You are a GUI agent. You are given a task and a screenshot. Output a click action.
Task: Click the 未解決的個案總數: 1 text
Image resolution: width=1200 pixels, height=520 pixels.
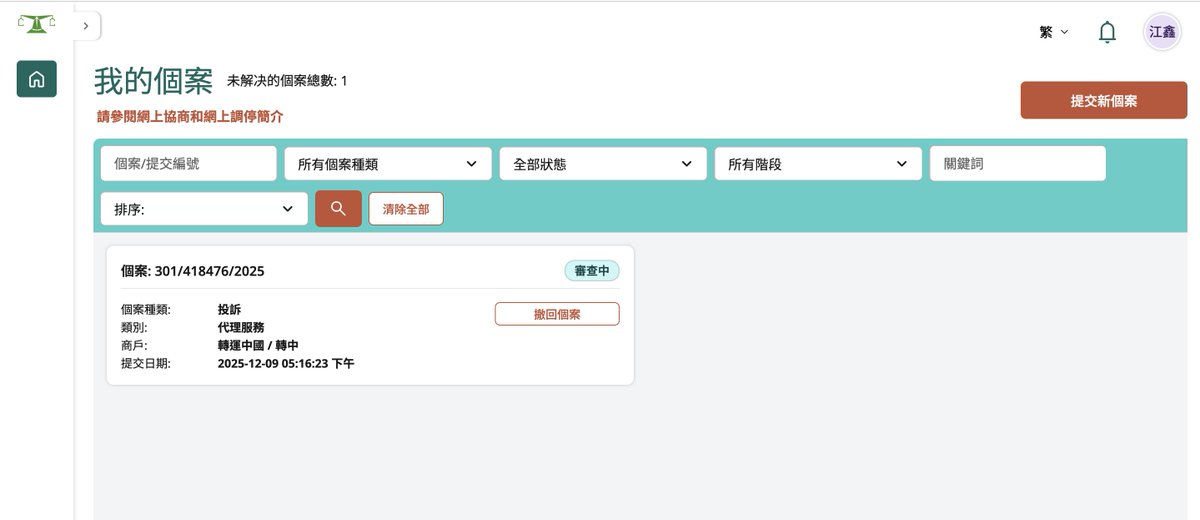[287, 81]
